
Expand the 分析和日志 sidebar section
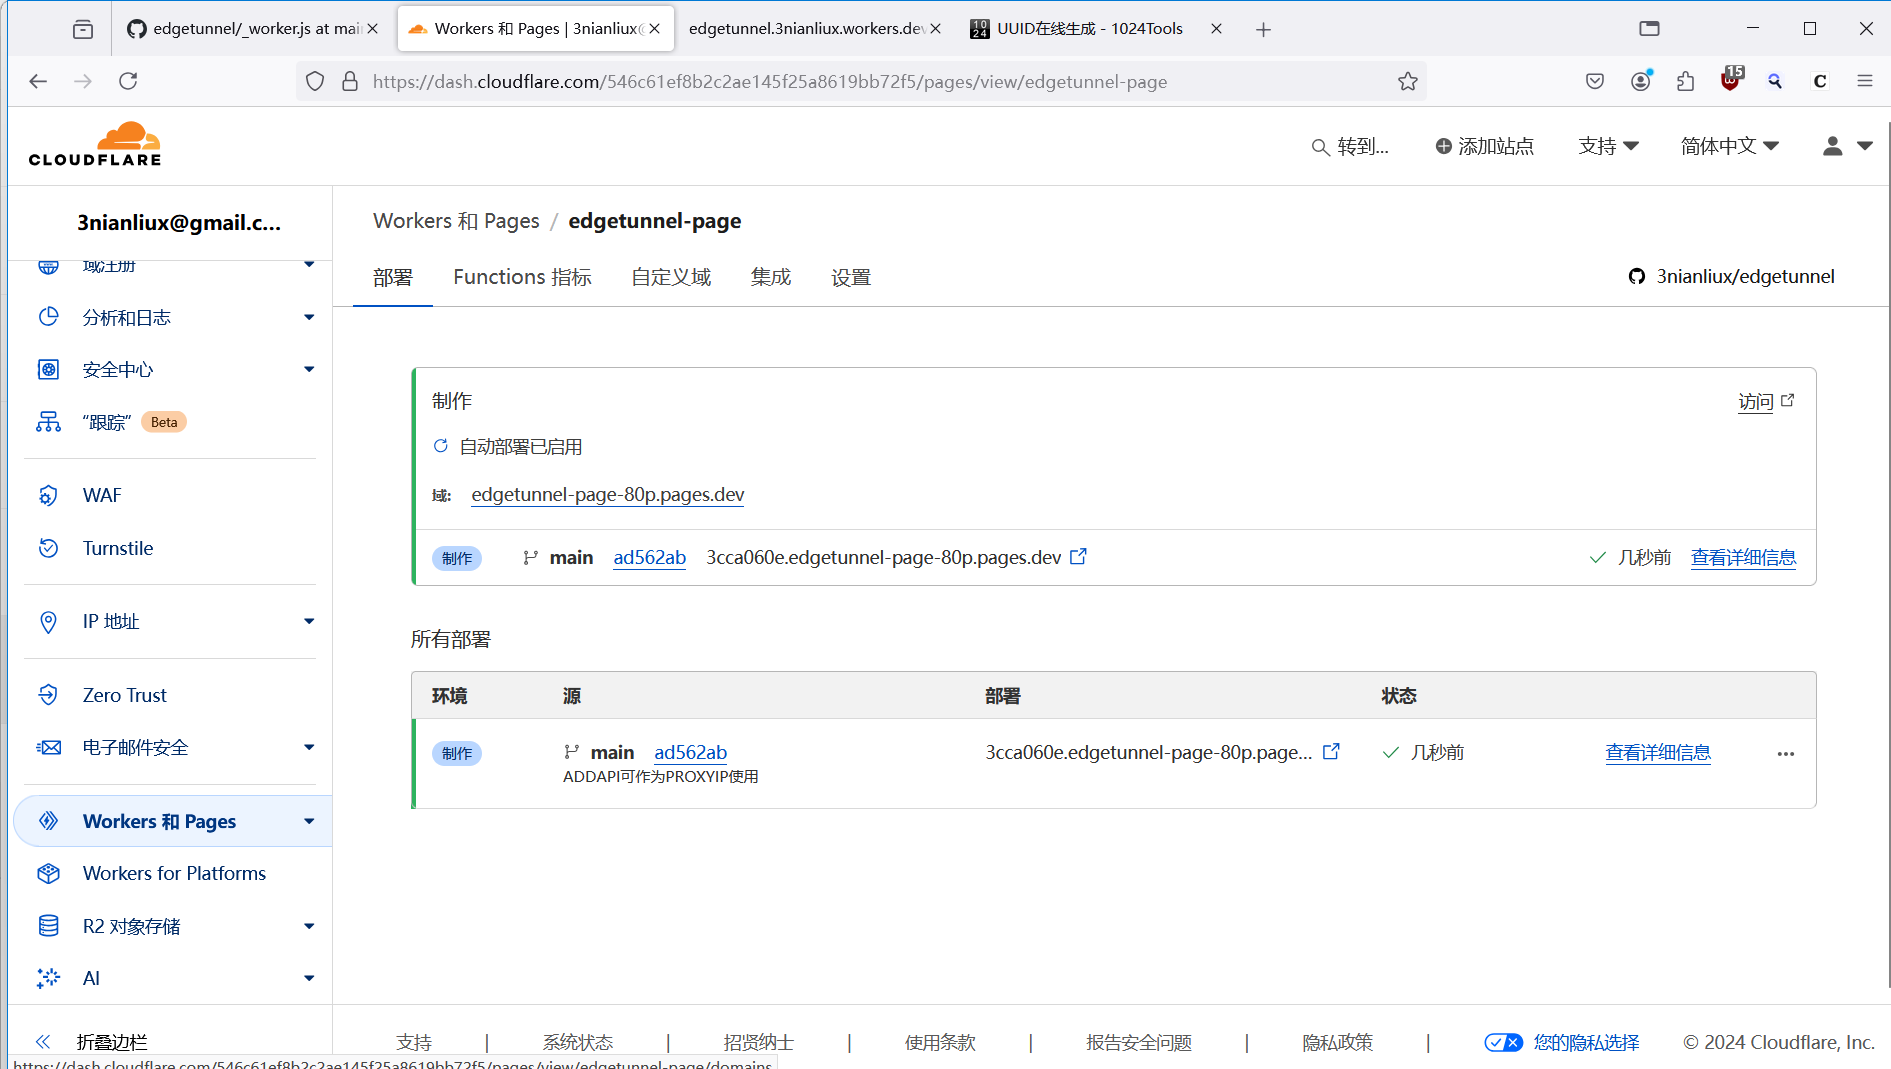309,317
